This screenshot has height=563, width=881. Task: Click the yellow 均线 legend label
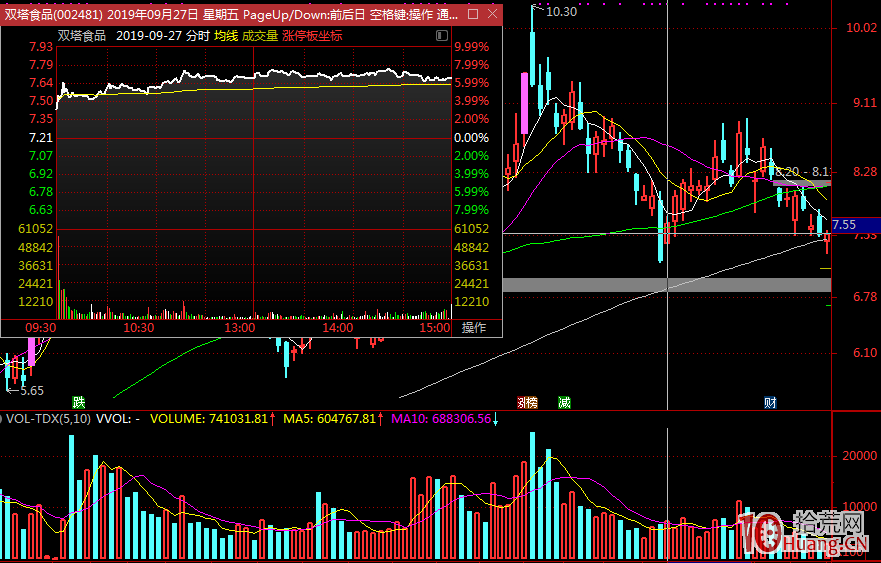(x=226, y=36)
